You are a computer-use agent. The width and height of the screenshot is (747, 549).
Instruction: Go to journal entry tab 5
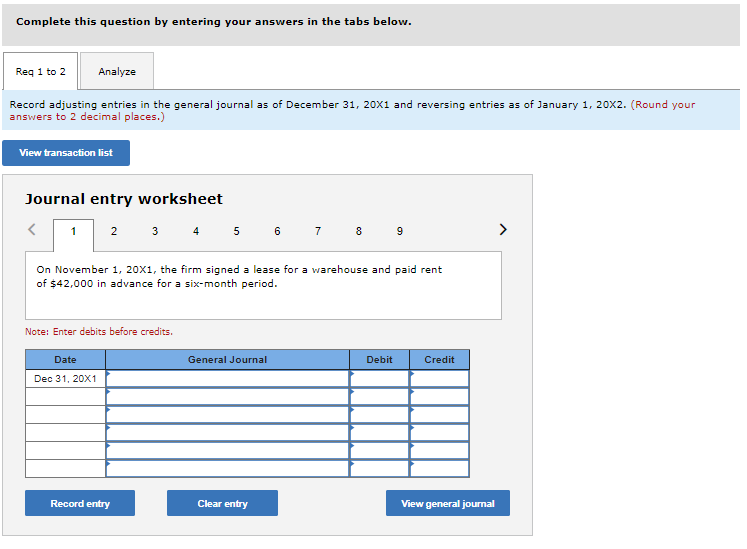[236, 232]
